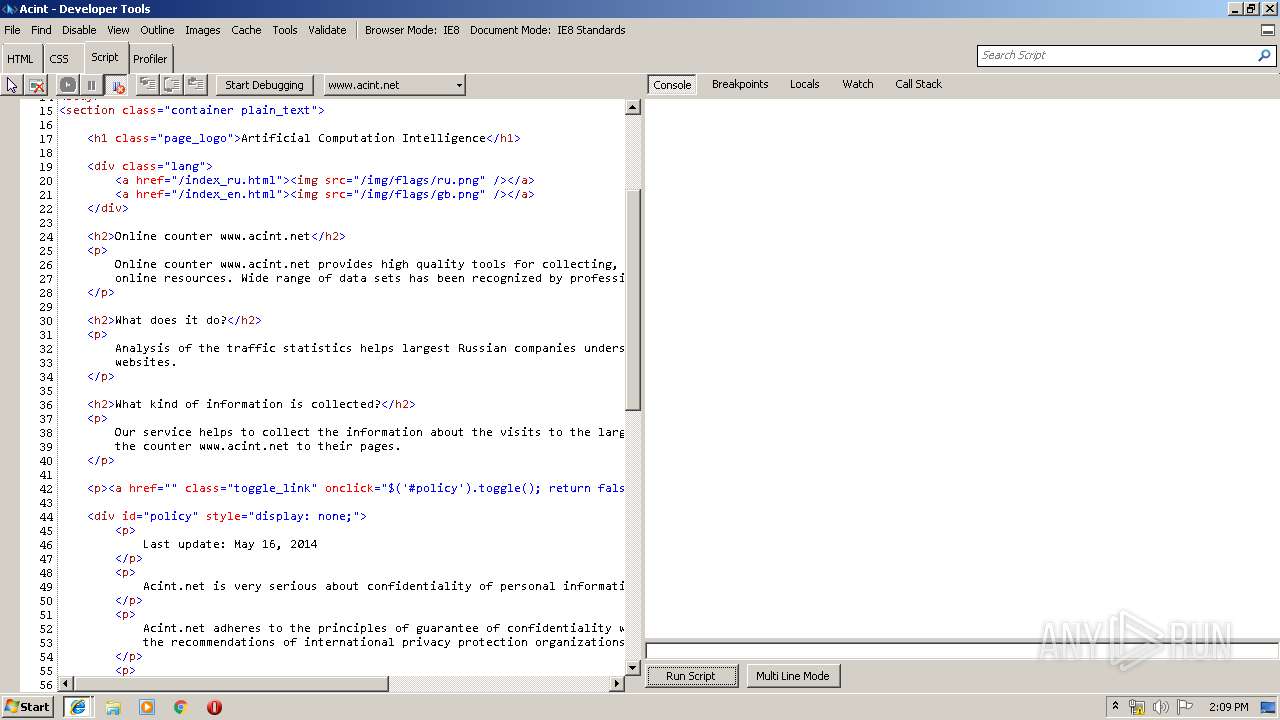Click the network status tray icon
Screen dimensions: 1280x720
[1137, 707]
